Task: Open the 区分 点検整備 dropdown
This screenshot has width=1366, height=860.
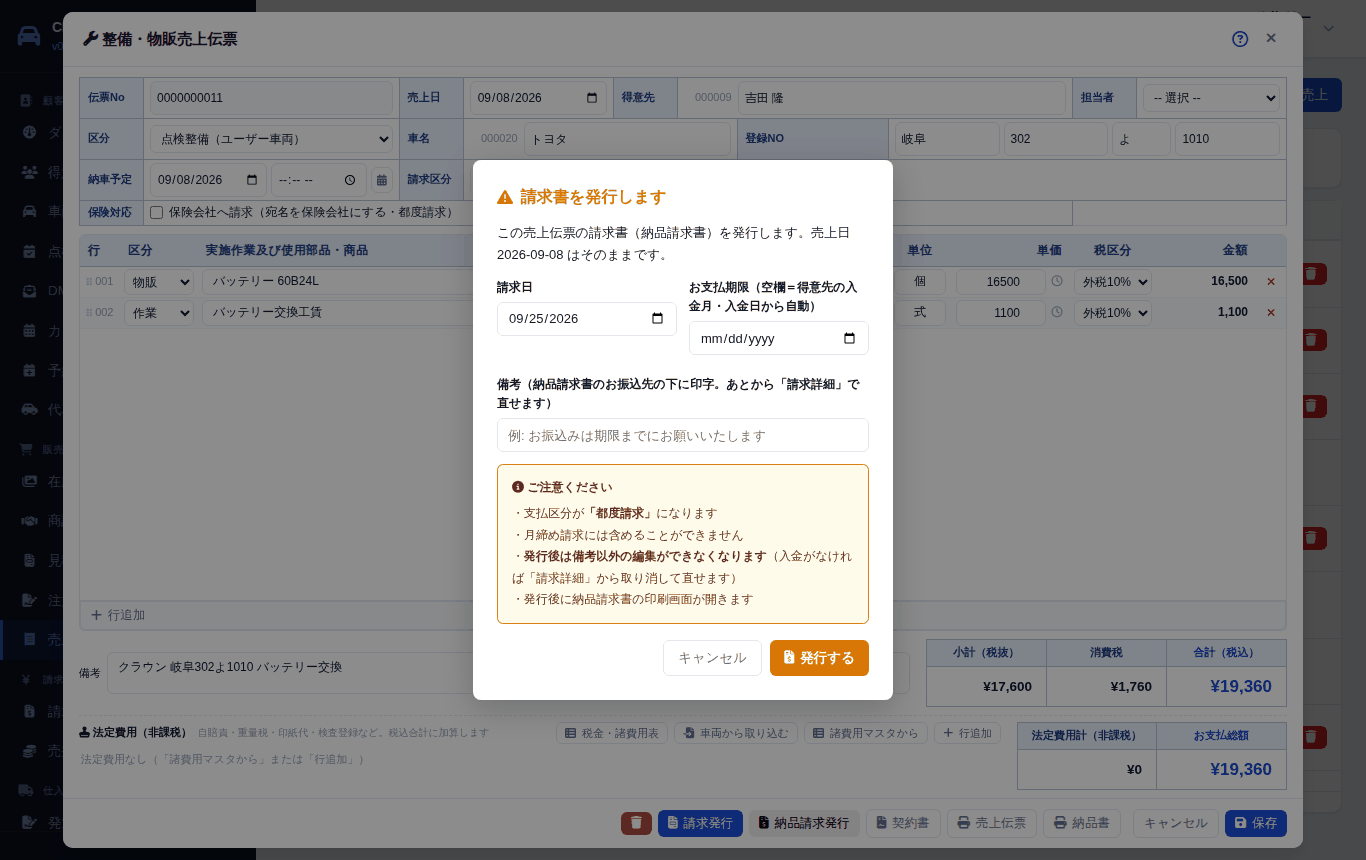Action: (271, 139)
